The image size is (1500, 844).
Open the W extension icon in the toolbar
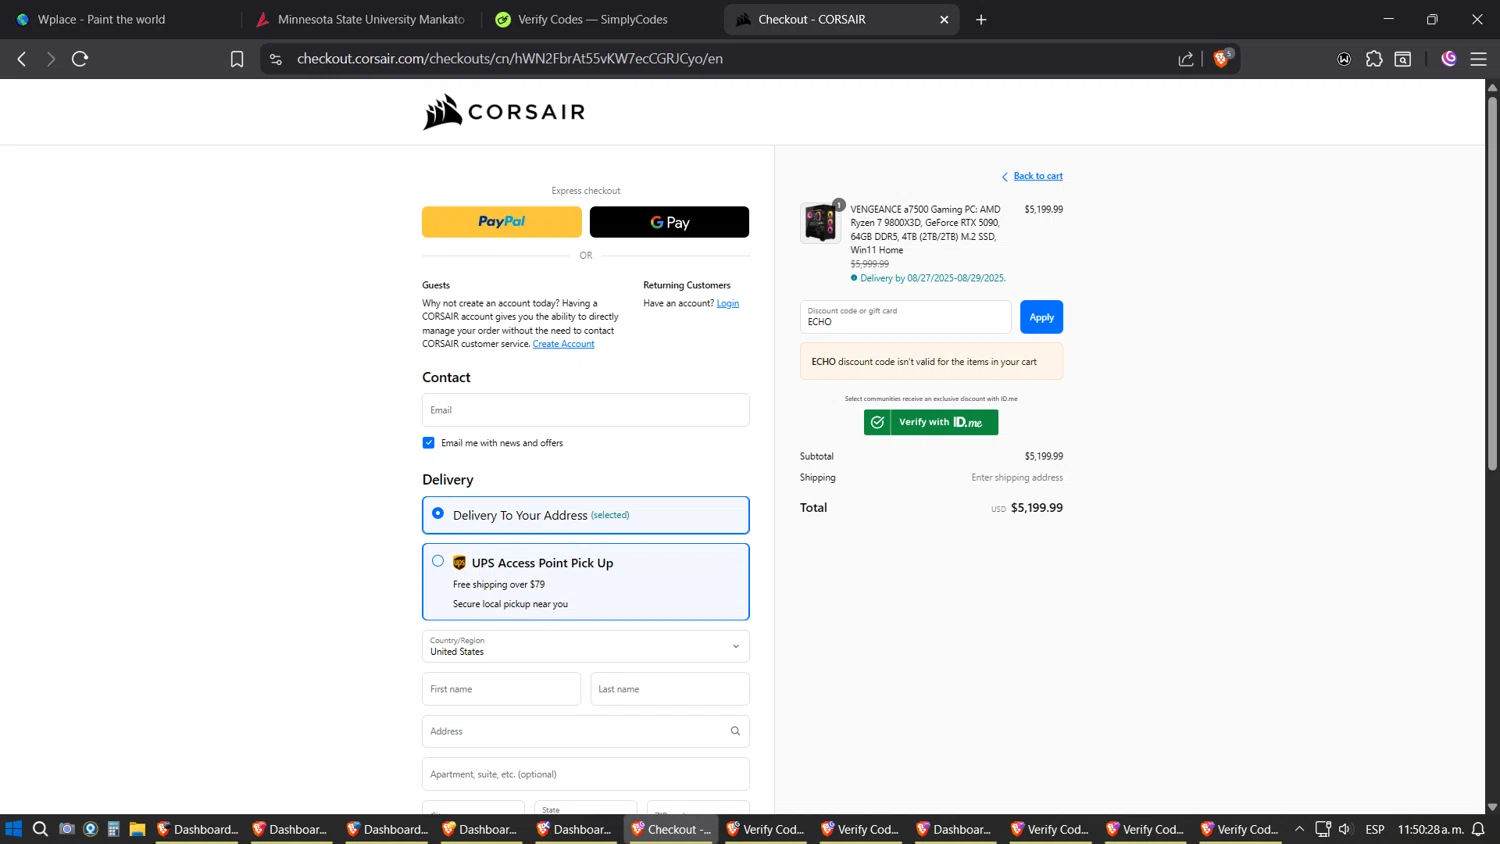pos(1344,59)
